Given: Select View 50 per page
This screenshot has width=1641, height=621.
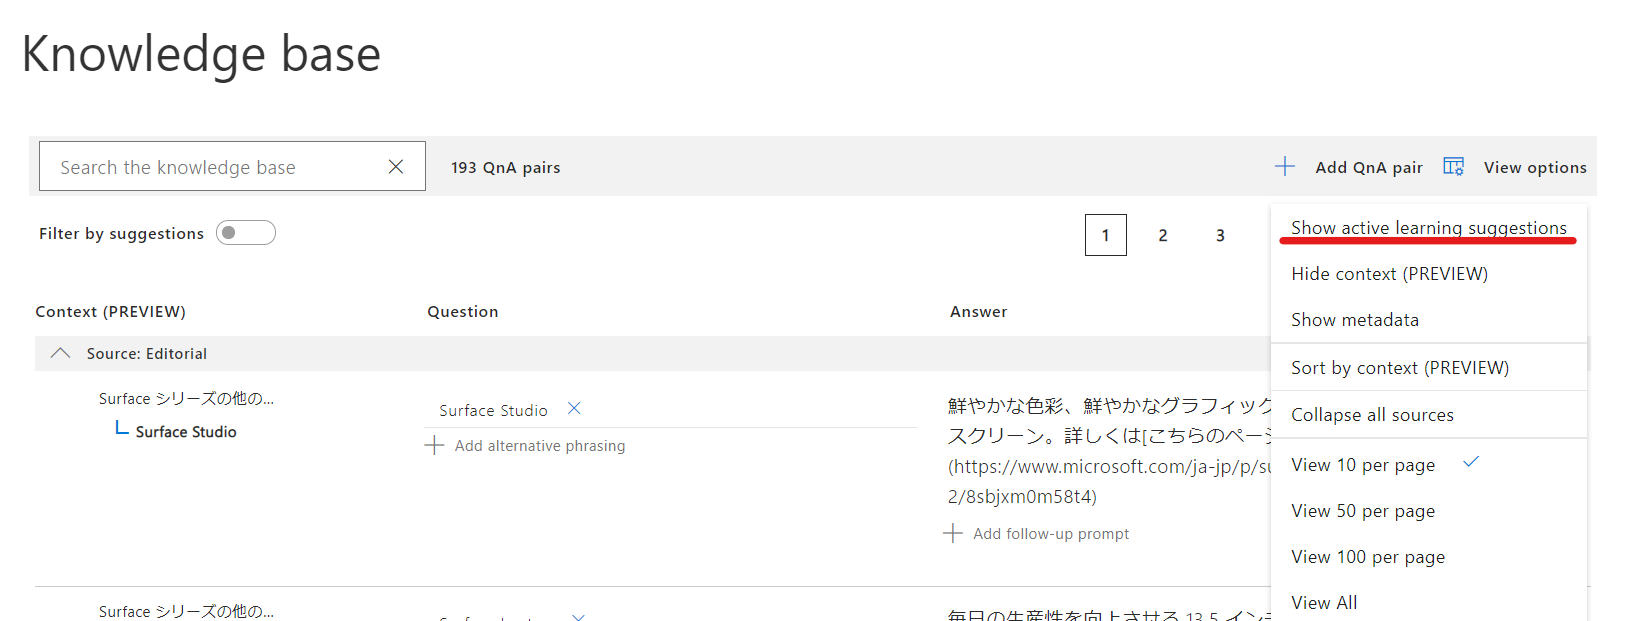Looking at the screenshot, I should tap(1363, 511).
